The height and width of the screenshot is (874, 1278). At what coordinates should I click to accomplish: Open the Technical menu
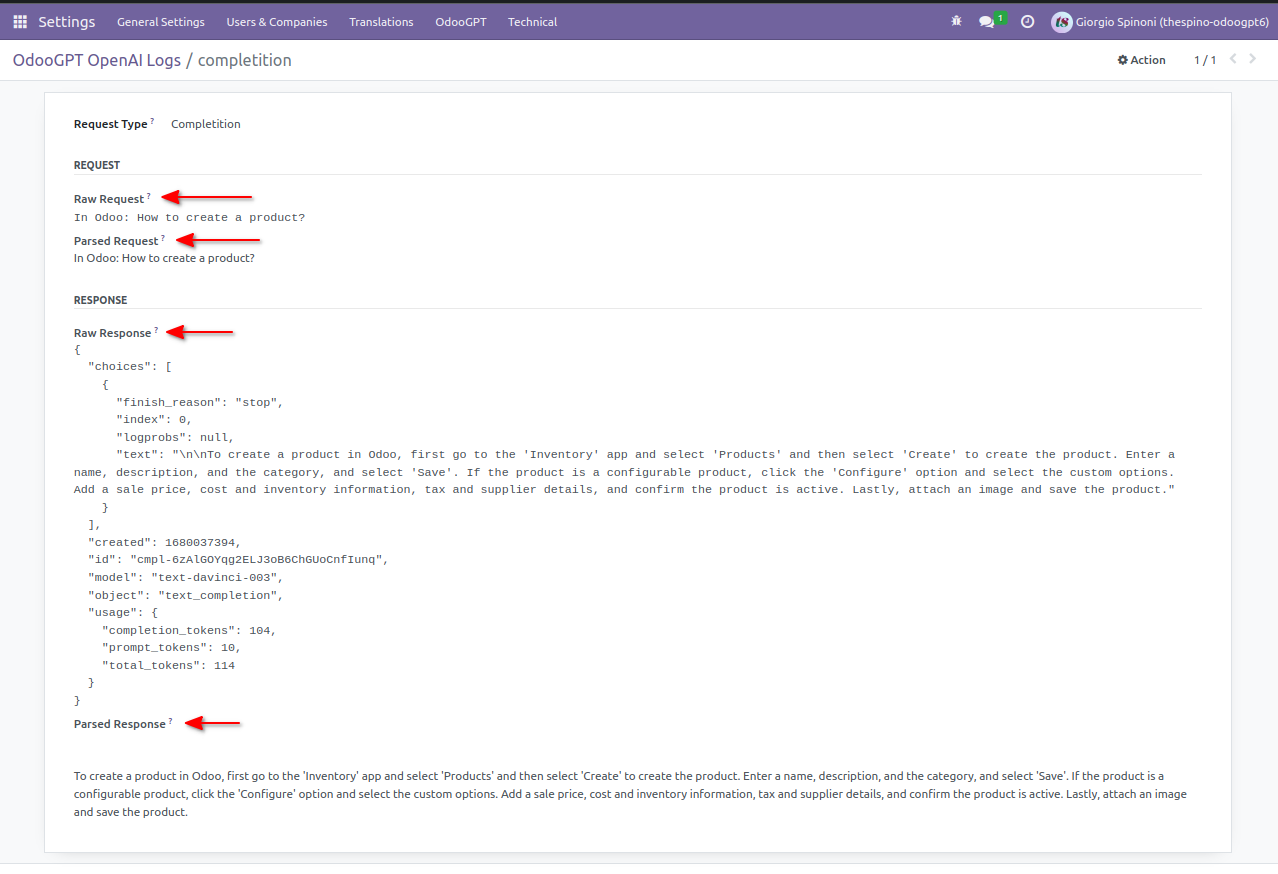[533, 21]
